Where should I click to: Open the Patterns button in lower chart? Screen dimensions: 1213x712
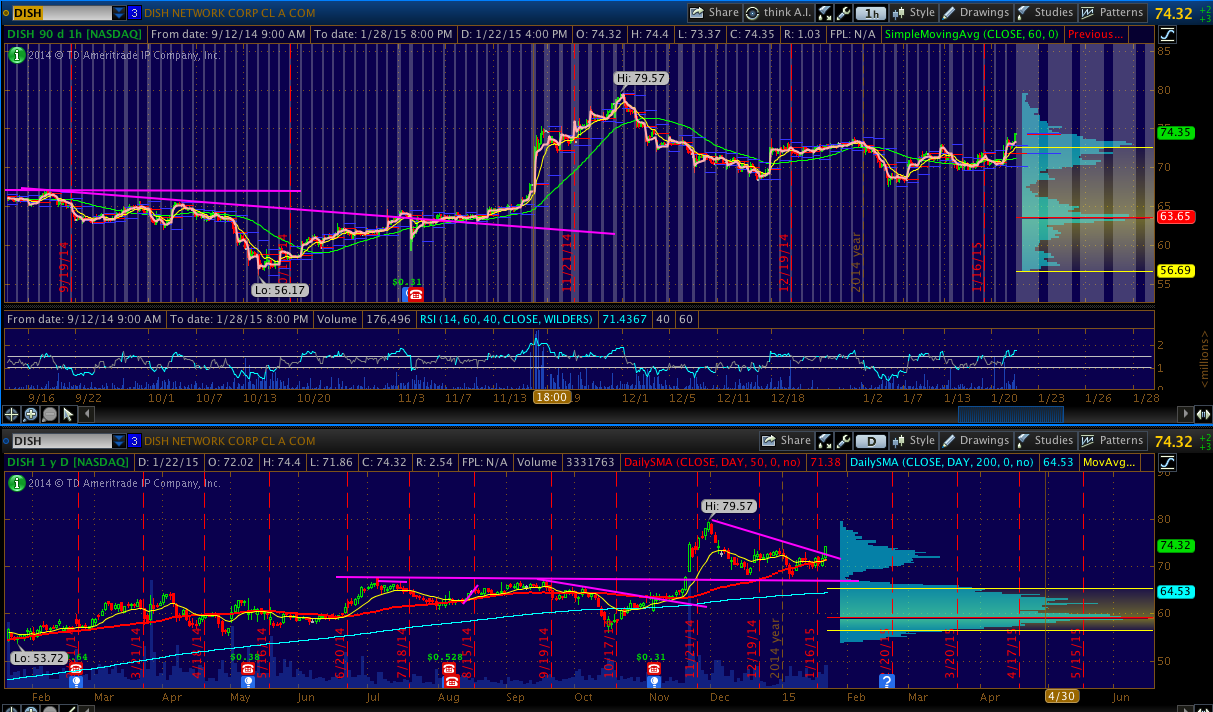(x=1112, y=440)
